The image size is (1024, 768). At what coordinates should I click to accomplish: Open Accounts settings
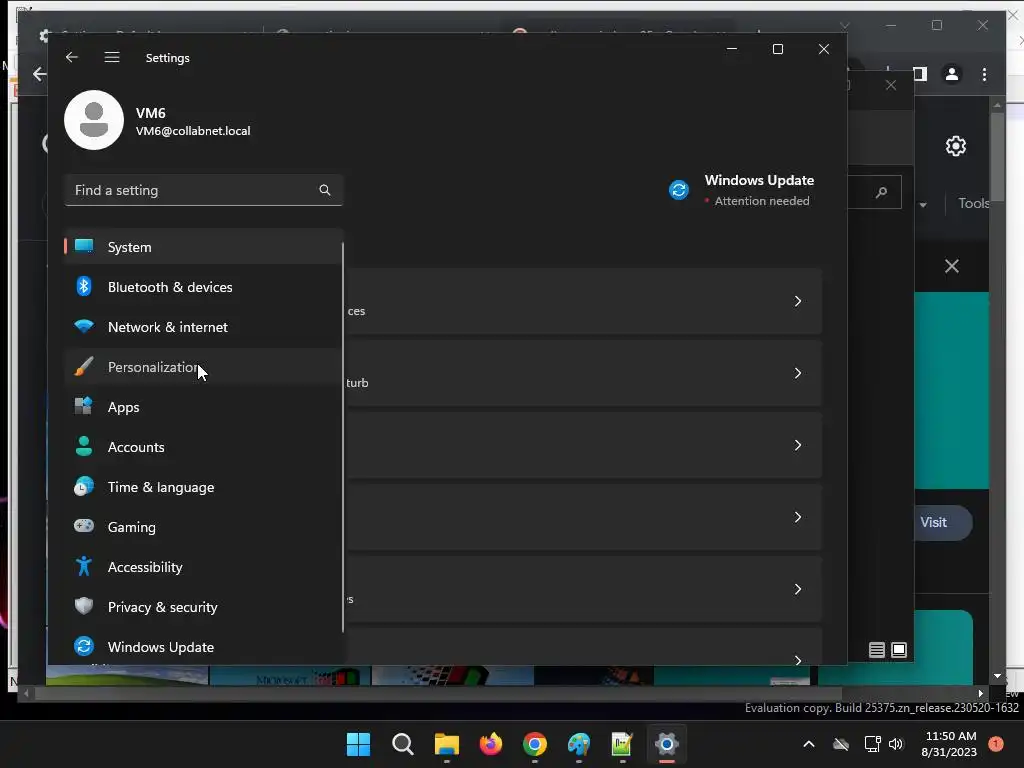[x=202, y=447]
